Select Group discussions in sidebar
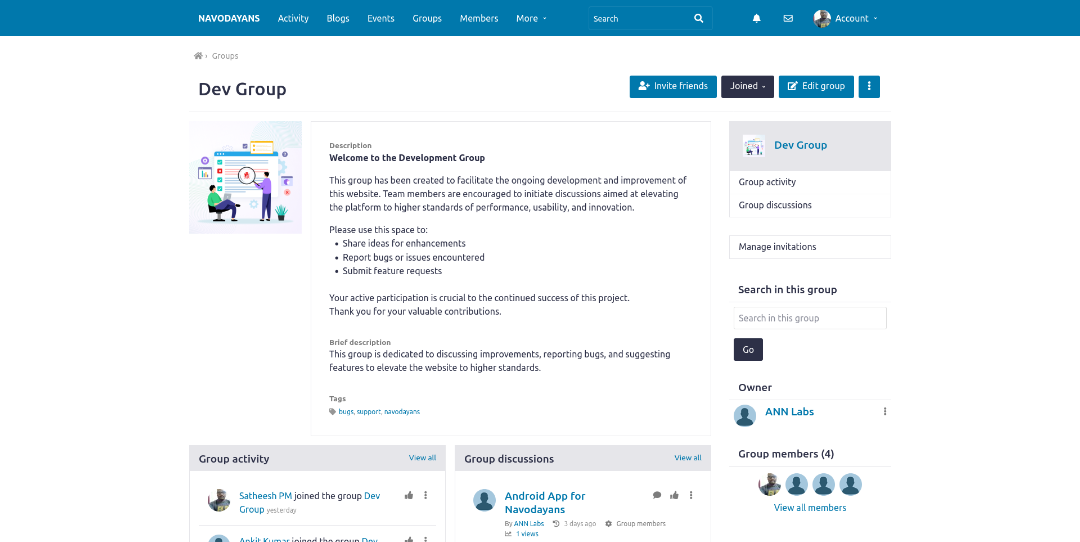The image size is (1080, 542). 775,205
